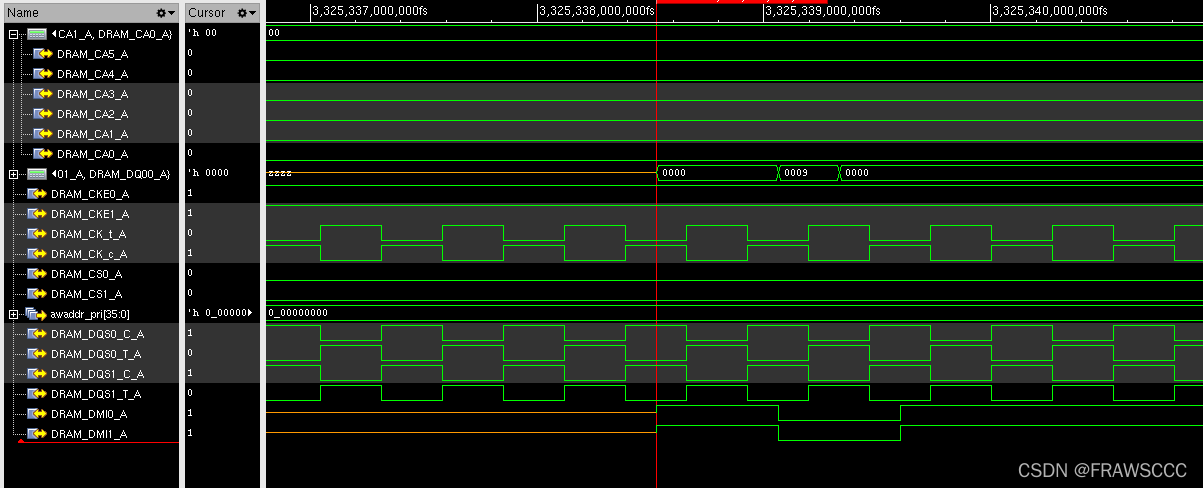This screenshot has width=1203, height=488.
Task: Click cursor value 'h 0000 of DQ bus
Action: click(x=208, y=174)
